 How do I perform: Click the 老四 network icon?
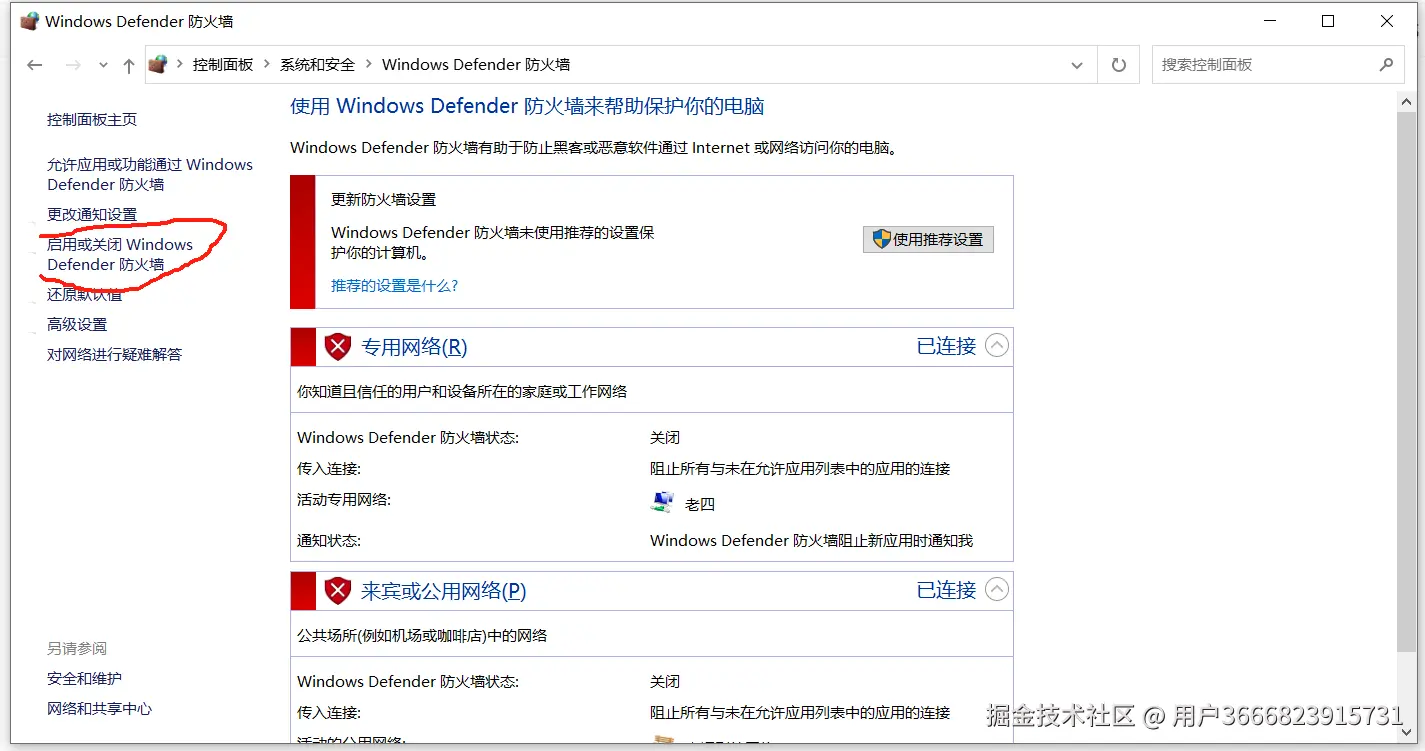coord(661,503)
